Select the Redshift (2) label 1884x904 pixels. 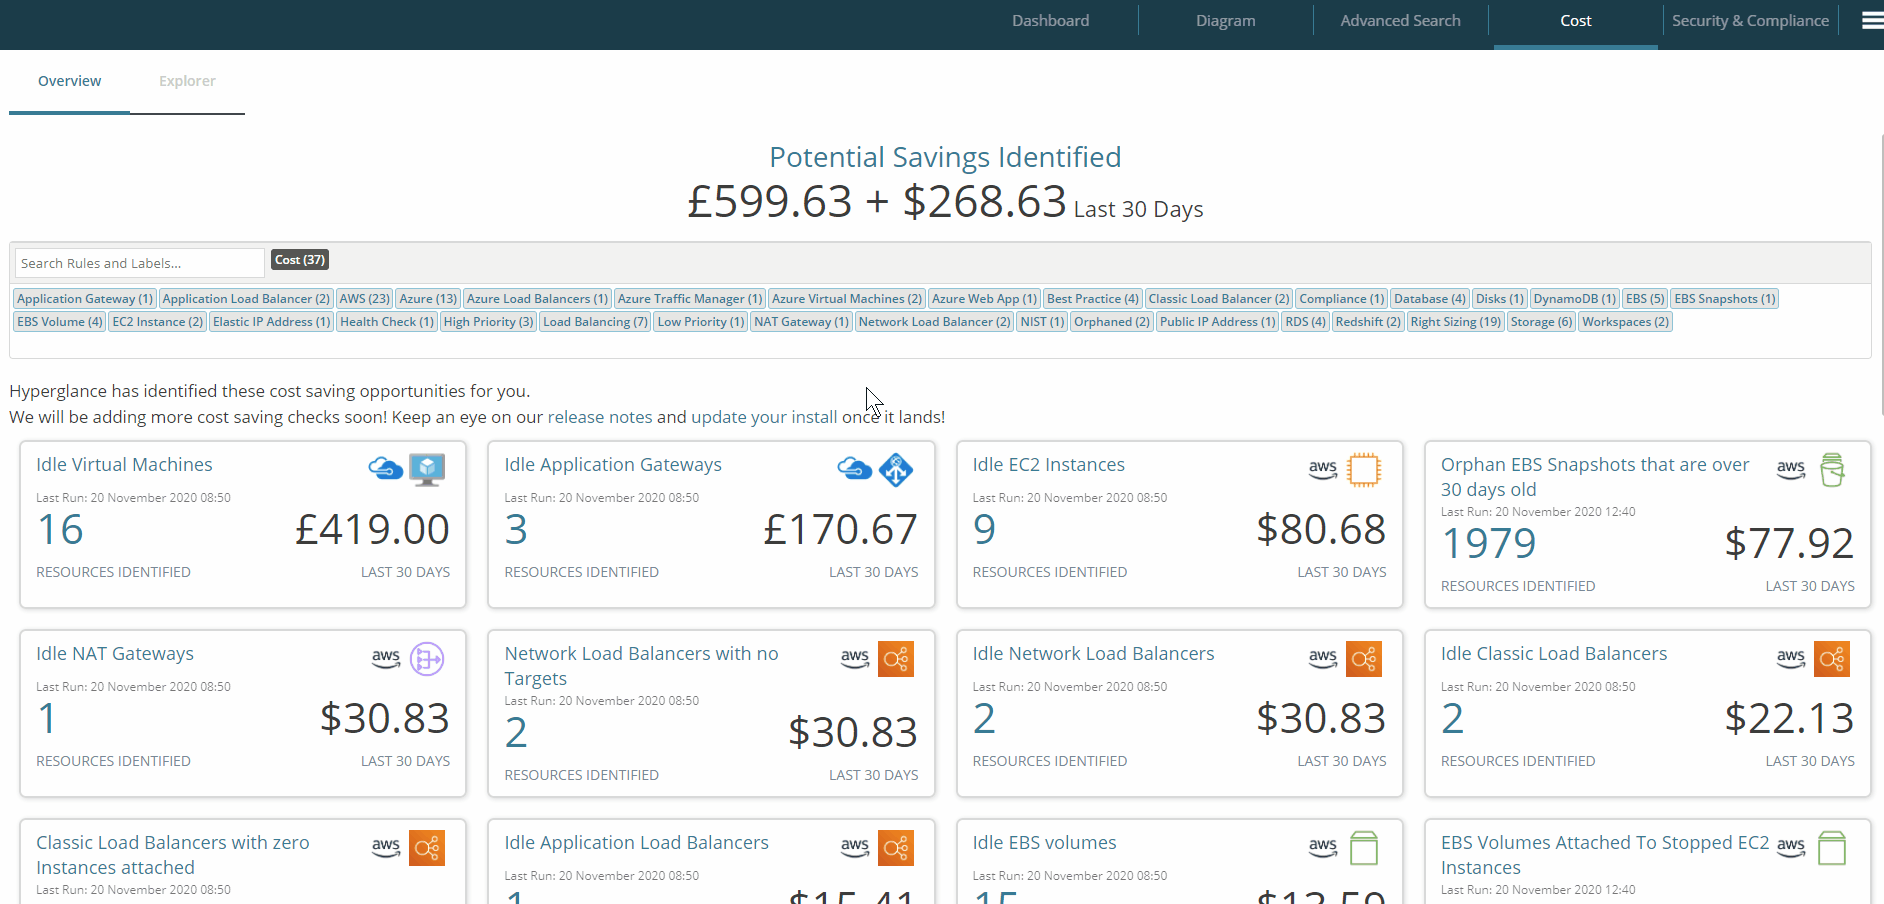(1368, 321)
